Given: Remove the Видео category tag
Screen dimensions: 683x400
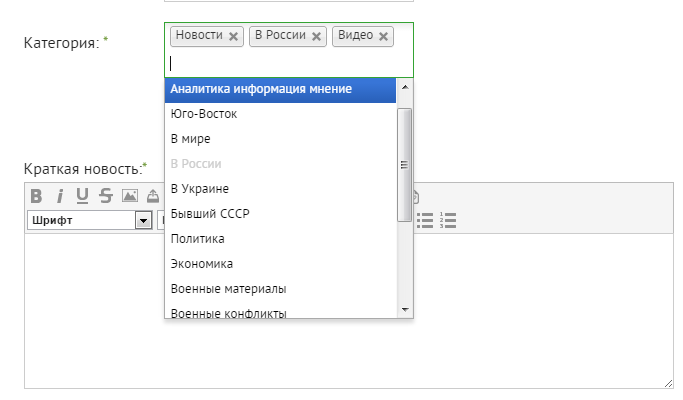Looking at the screenshot, I should click(x=384, y=36).
